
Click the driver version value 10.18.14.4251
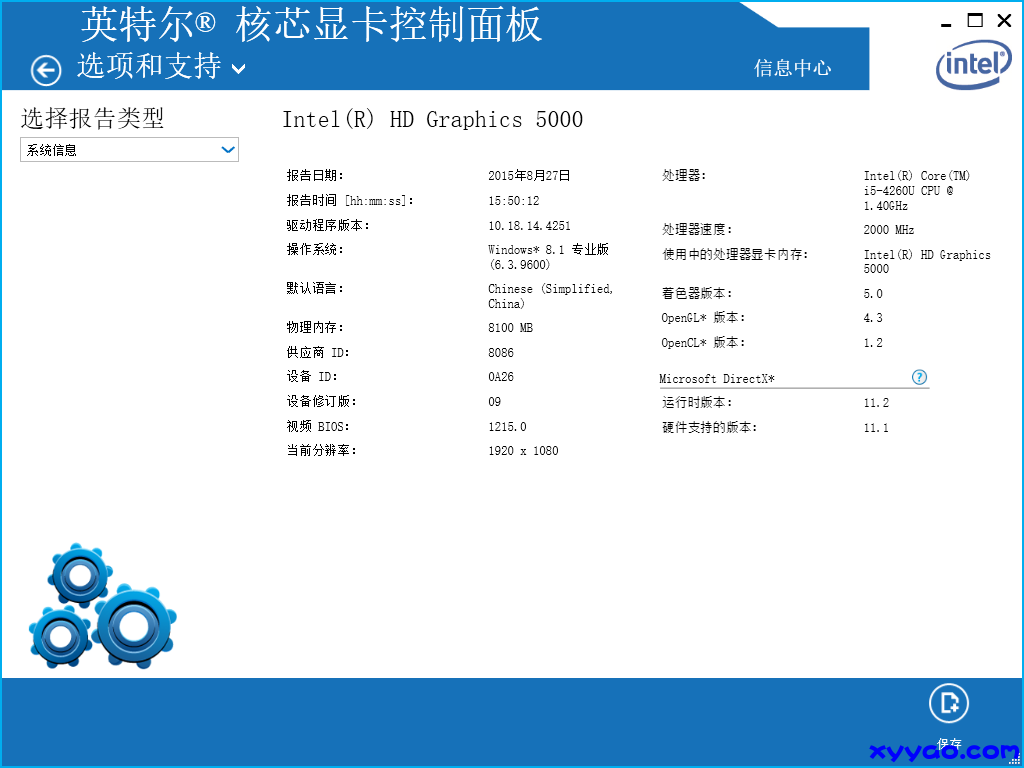click(x=529, y=226)
